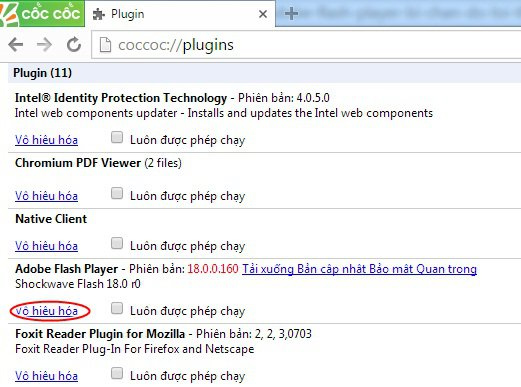The height and width of the screenshot is (387, 521).
Task: Click Flash version number 18.0.0.160
Action: [x=213, y=269]
